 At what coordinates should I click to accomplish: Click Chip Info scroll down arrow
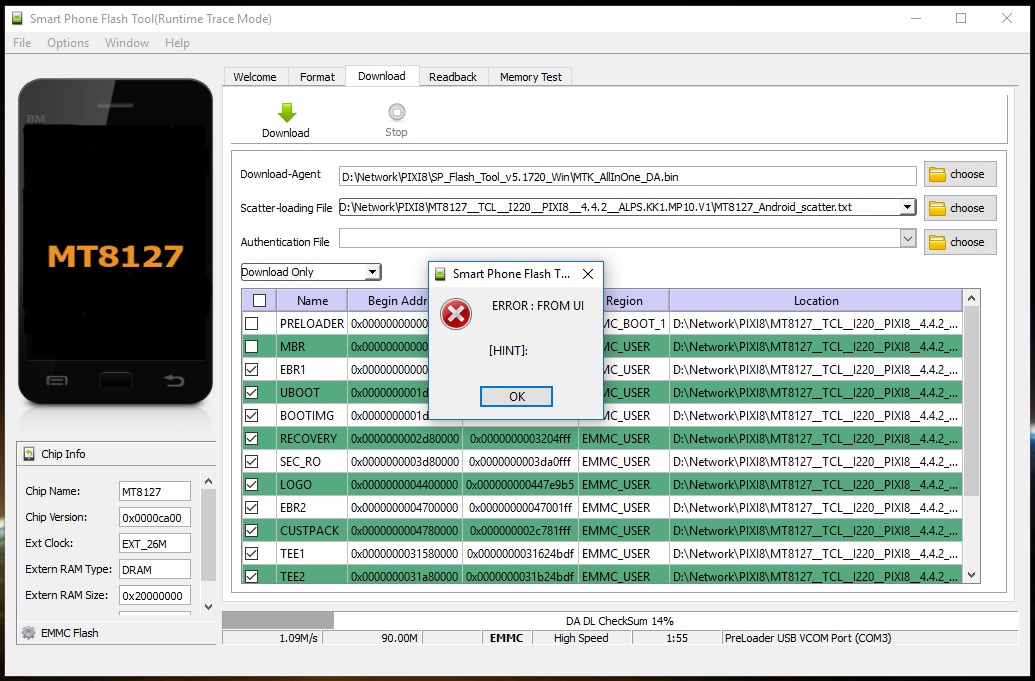pos(209,607)
